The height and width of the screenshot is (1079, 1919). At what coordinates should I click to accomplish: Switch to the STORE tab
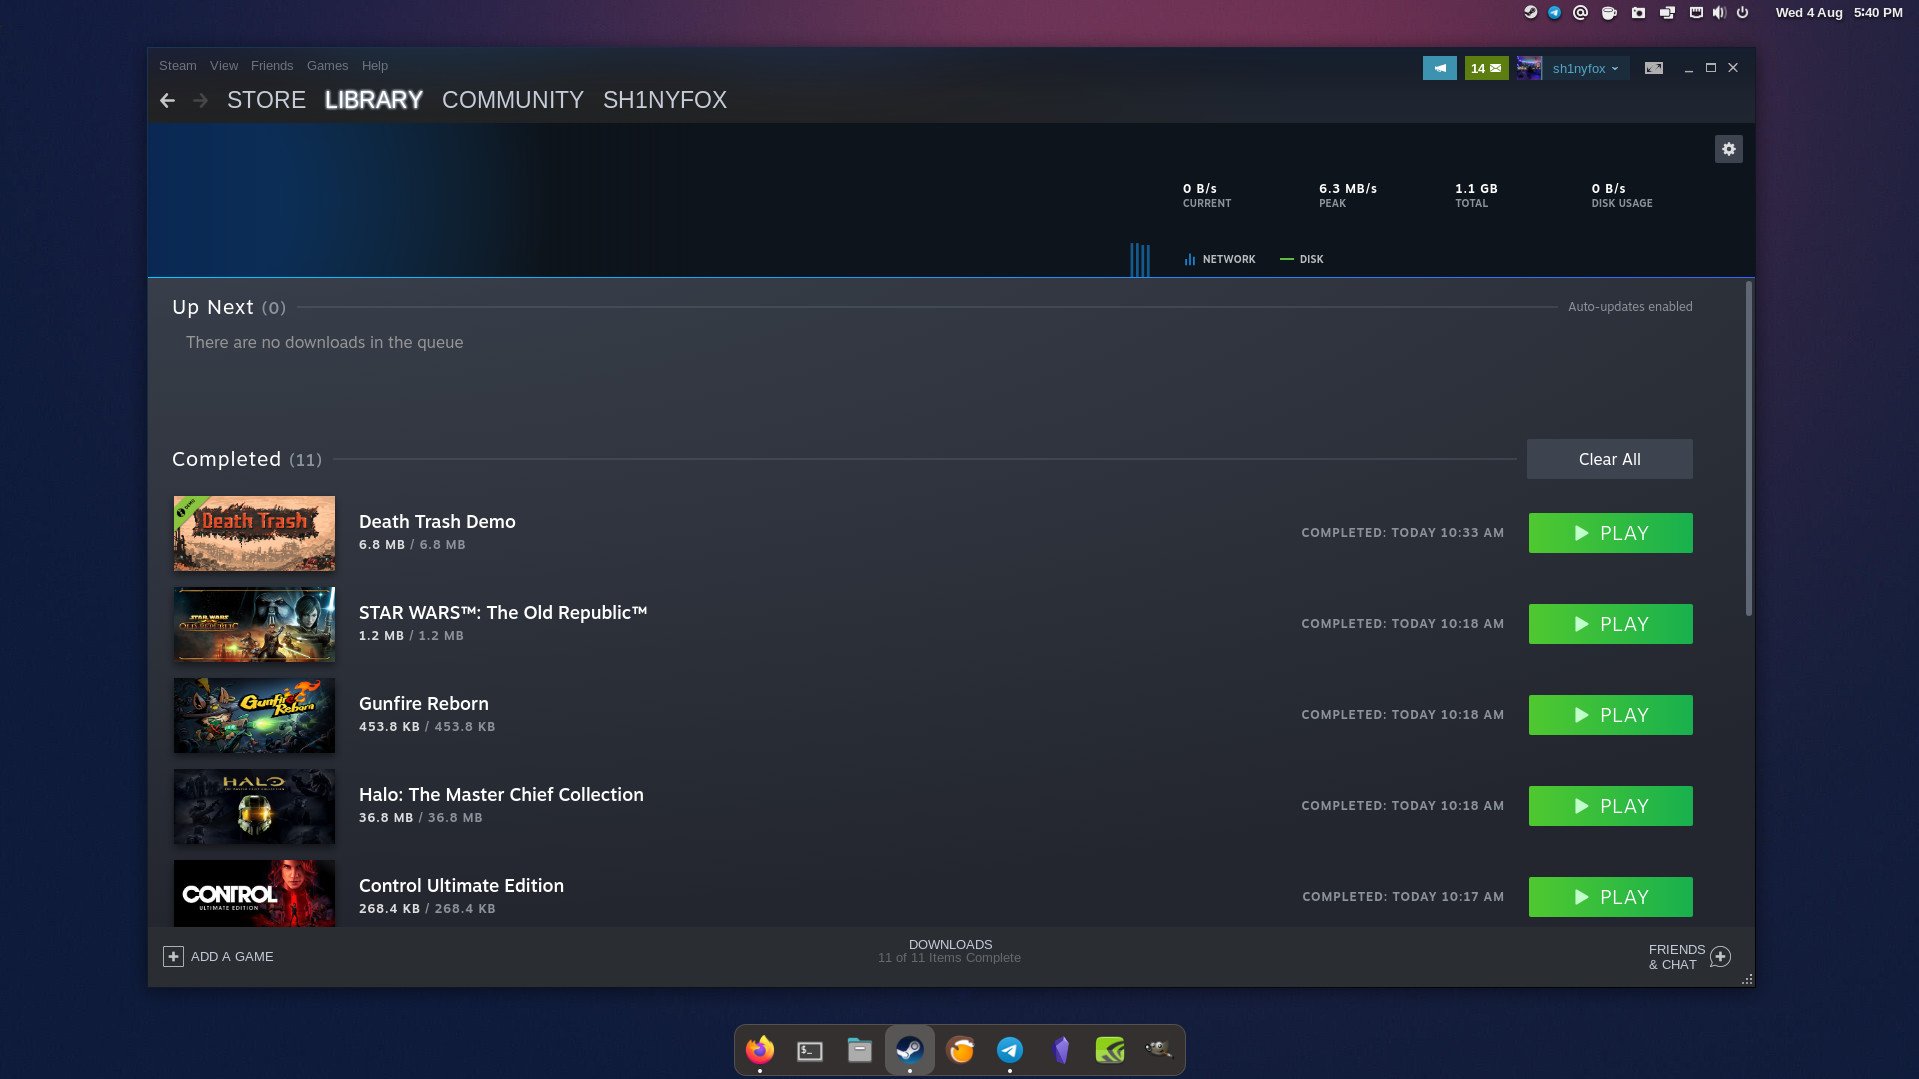point(266,100)
